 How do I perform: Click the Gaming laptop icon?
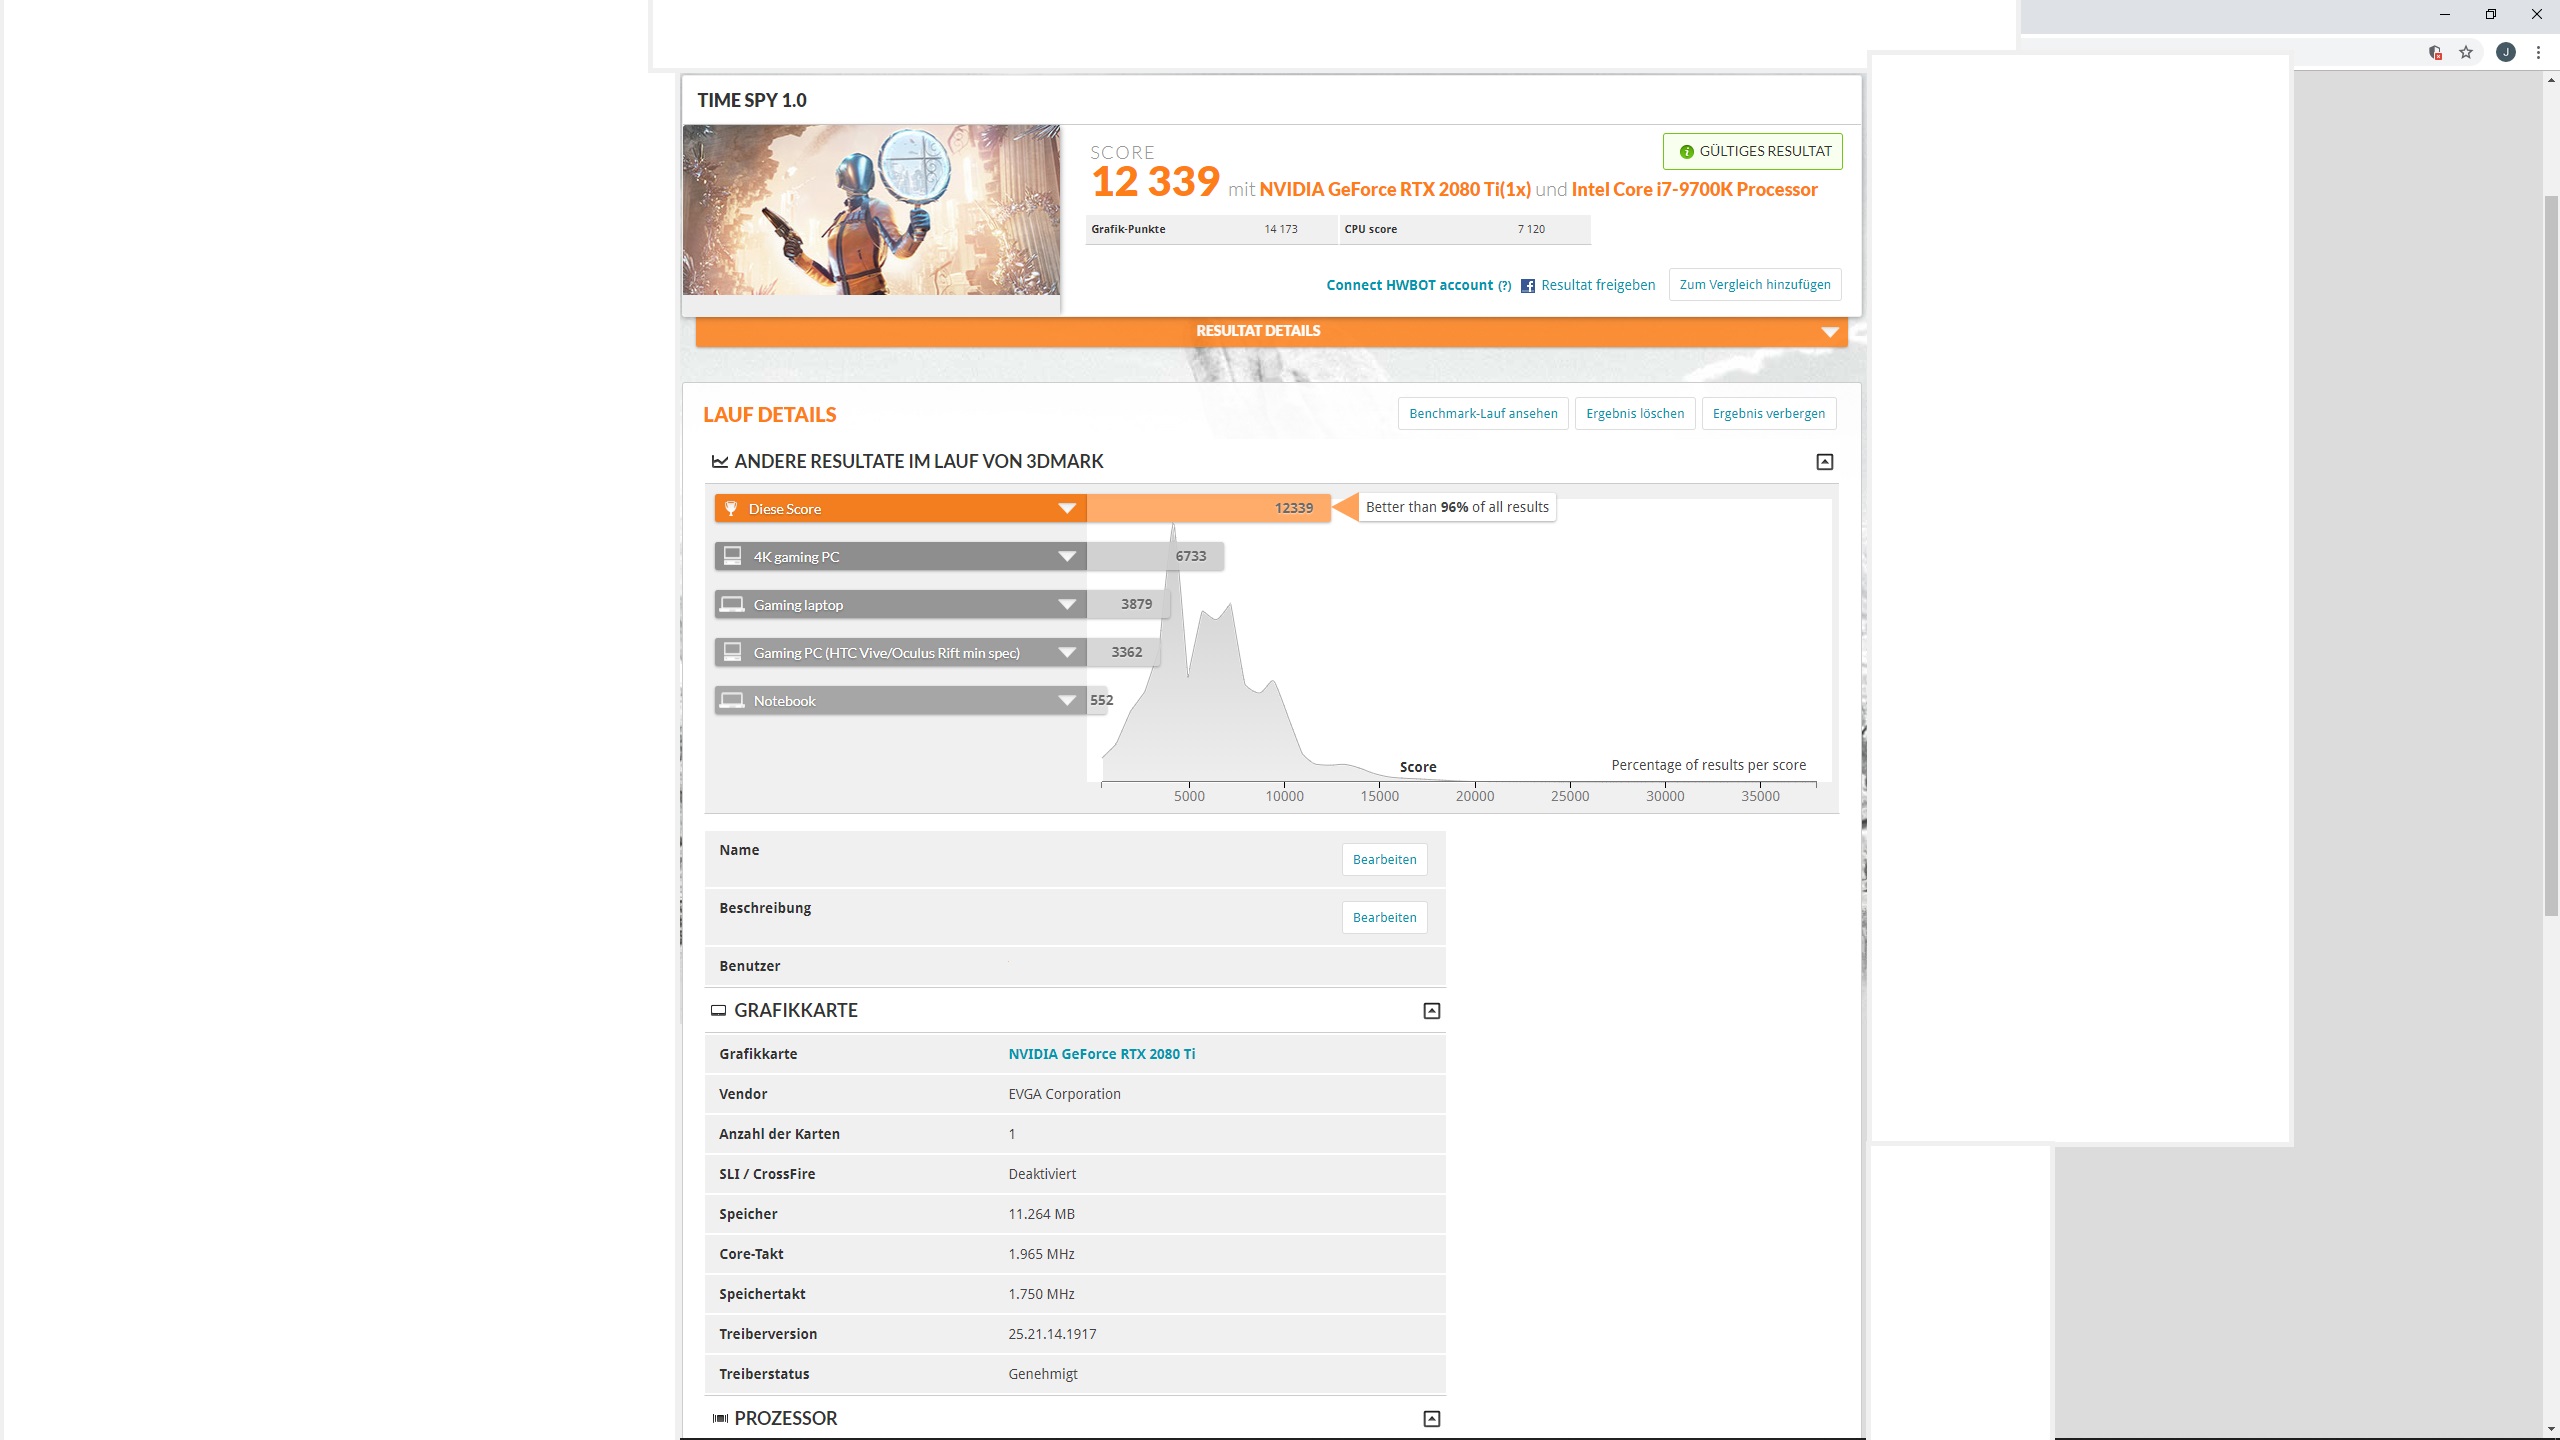coord(732,604)
